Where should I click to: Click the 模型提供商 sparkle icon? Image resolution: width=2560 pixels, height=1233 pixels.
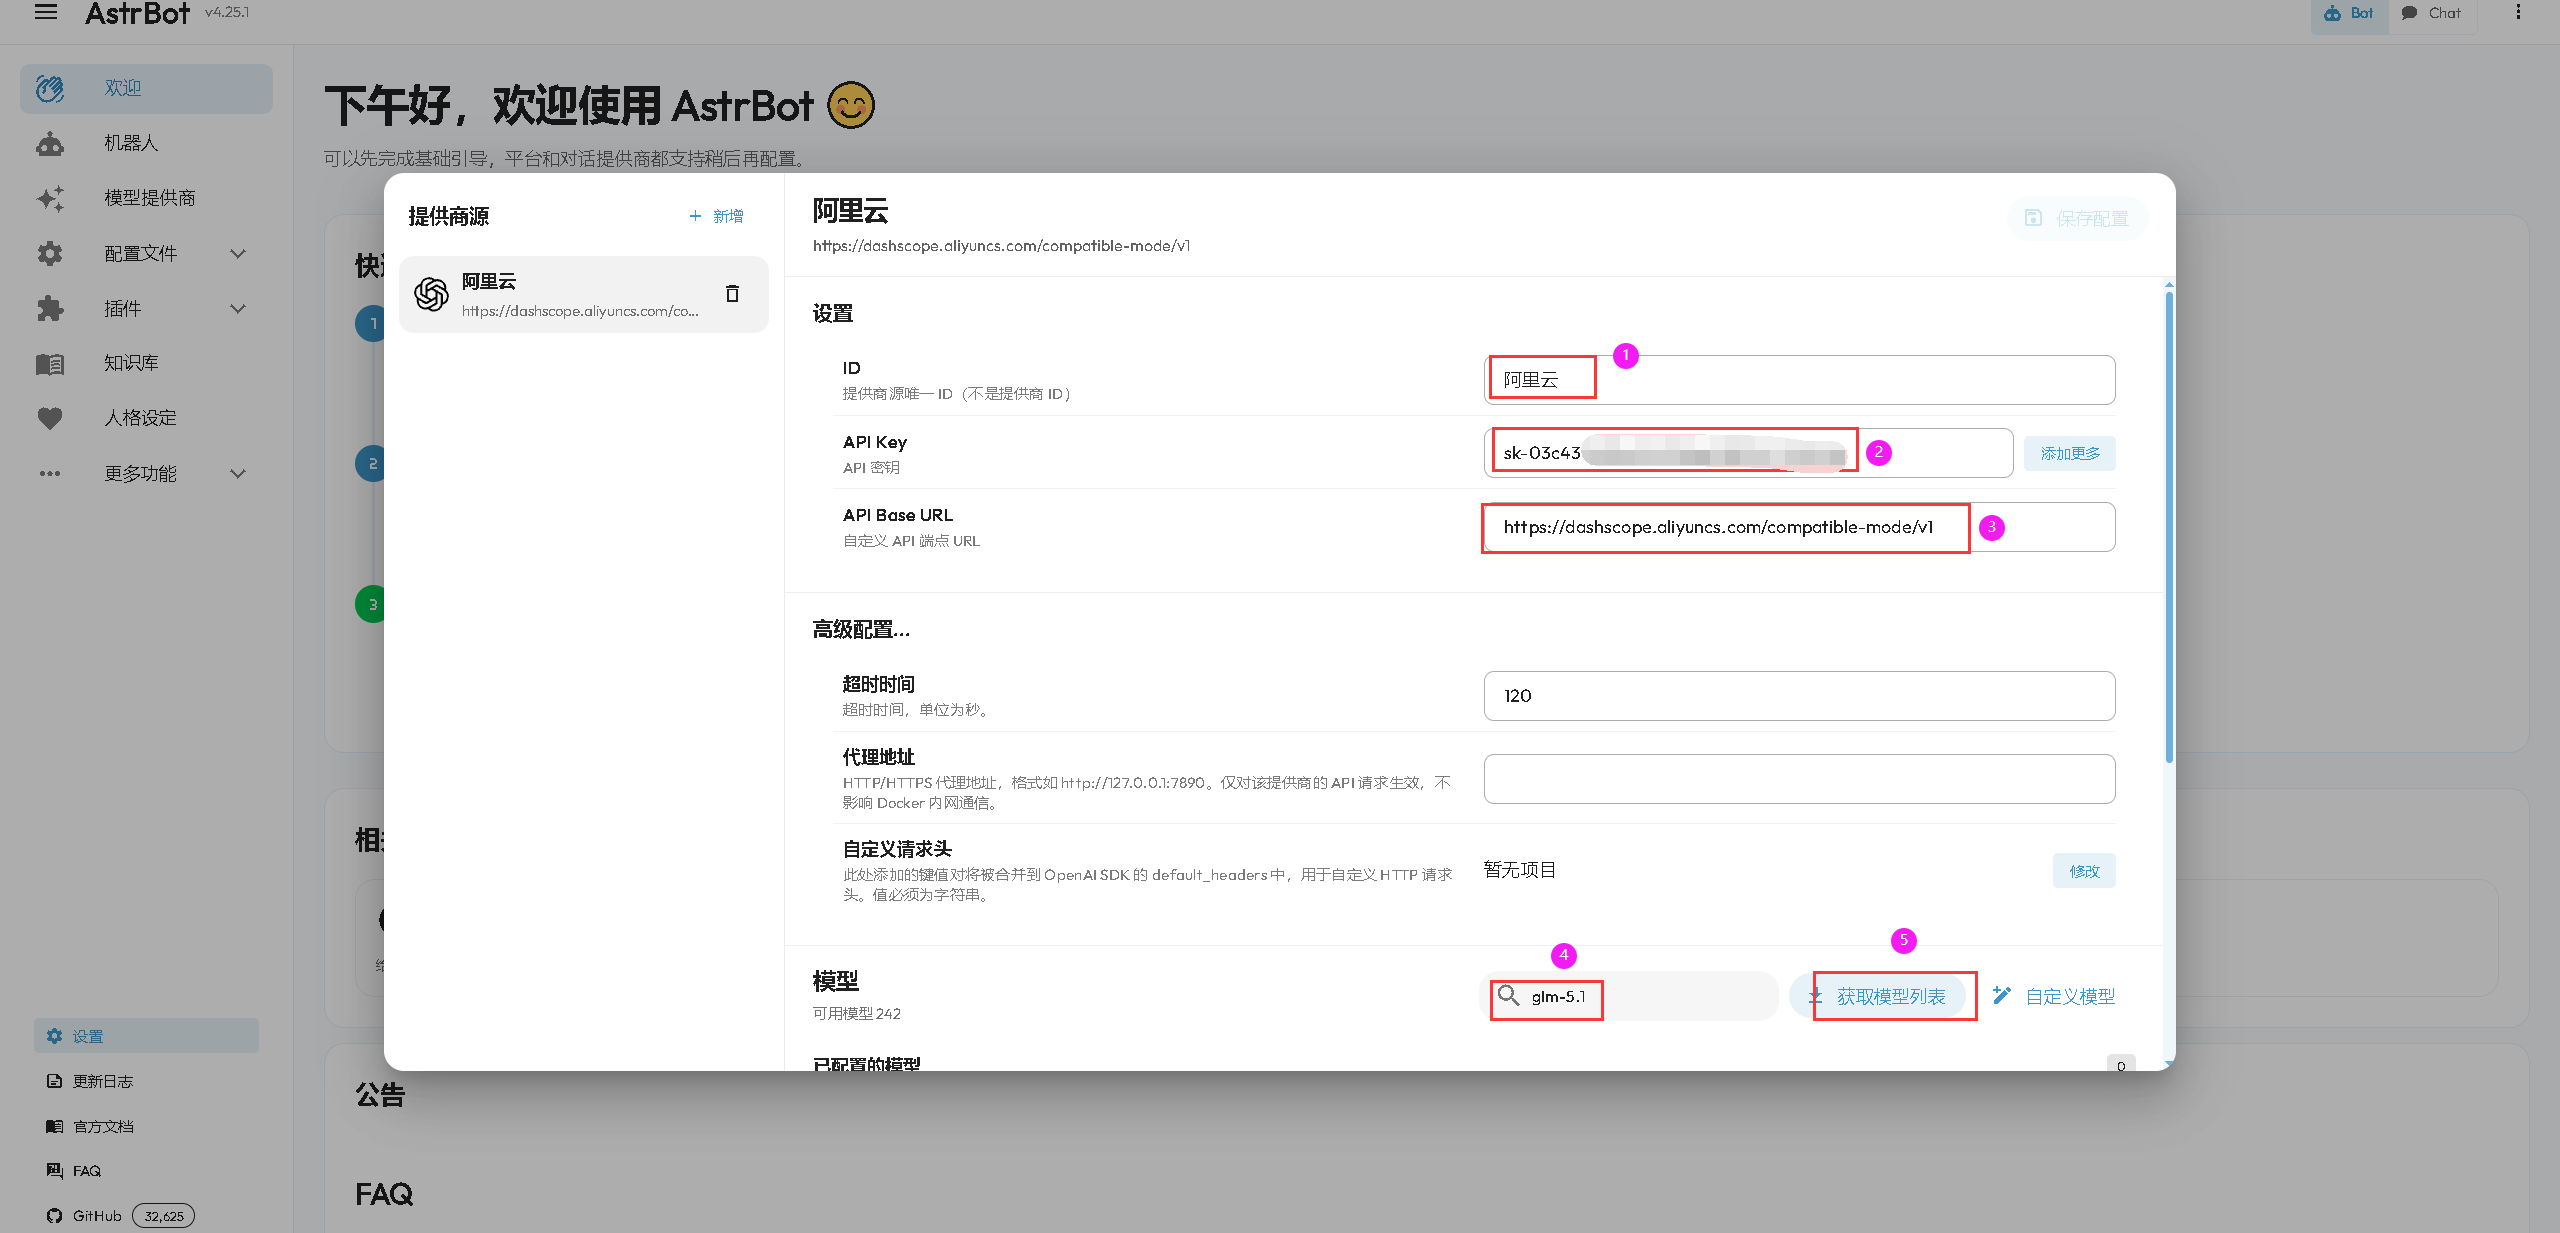[x=50, y=199]
